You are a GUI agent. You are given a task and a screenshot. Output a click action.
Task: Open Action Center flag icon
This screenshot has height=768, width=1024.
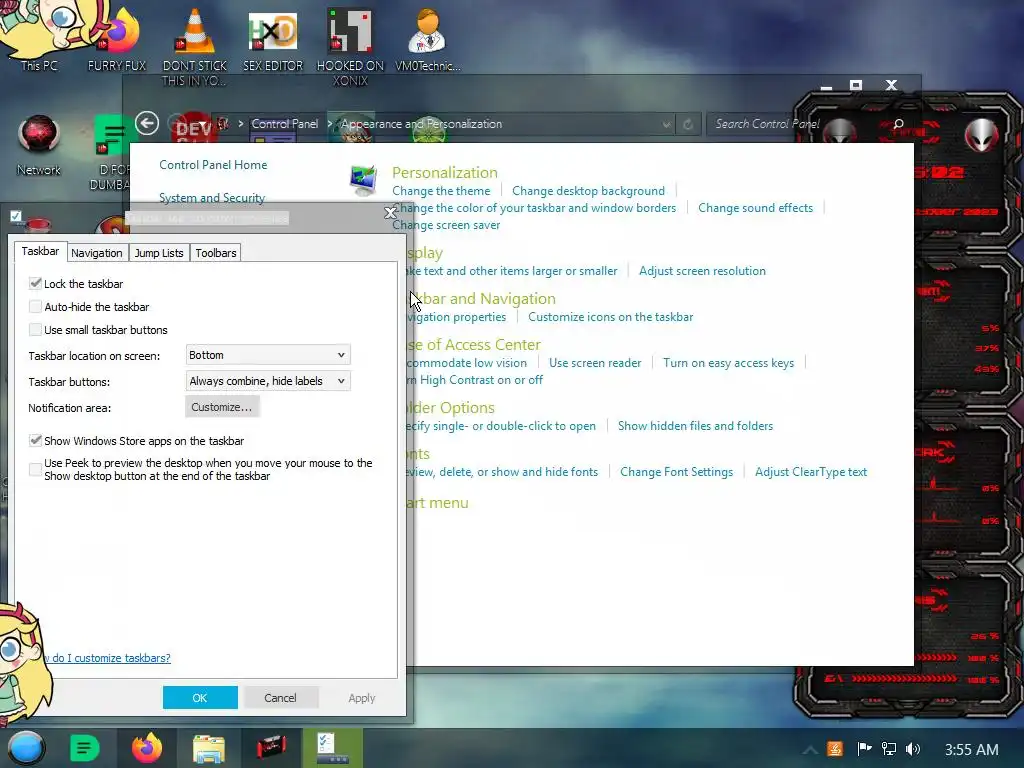click(864, 749)
